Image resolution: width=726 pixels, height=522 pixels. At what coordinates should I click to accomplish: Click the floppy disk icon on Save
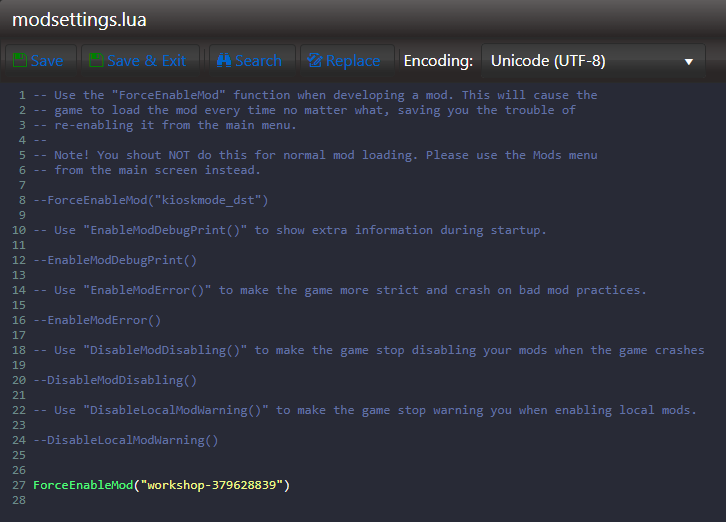click(20, 60)
